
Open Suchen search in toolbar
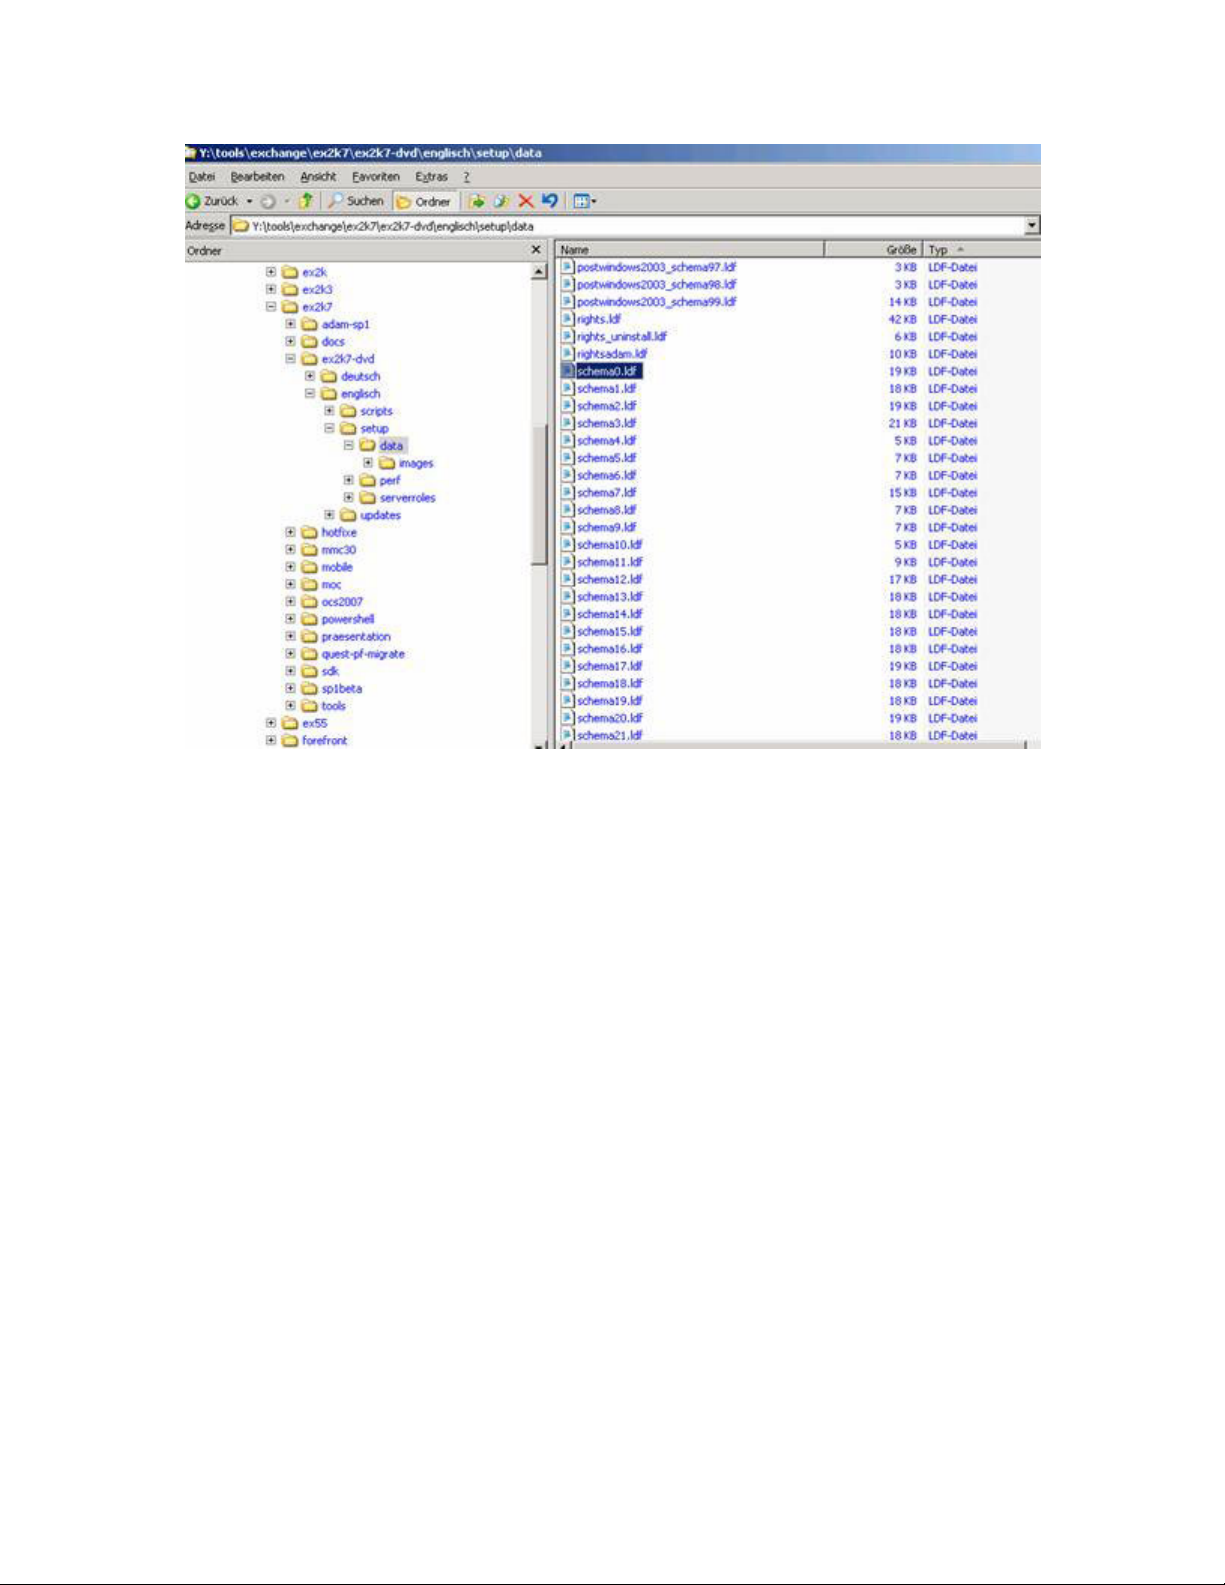tap(356, 201)
